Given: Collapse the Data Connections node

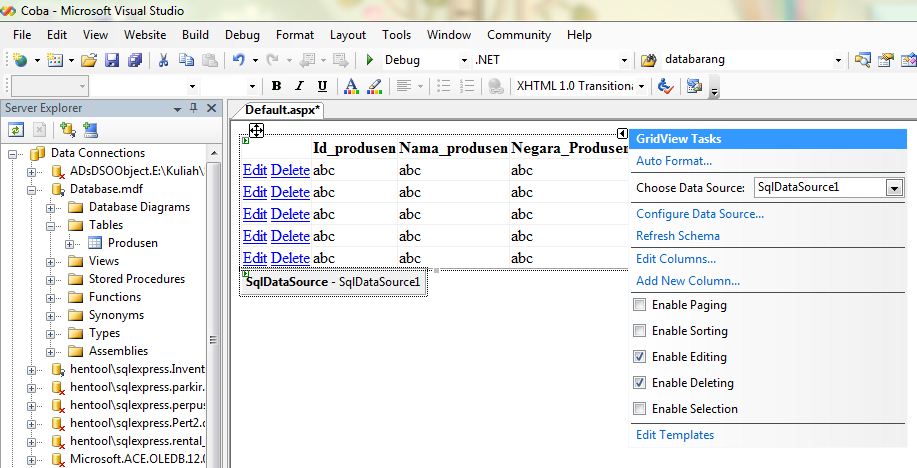Looking at the screenshot, I should [x=13, y=154].
